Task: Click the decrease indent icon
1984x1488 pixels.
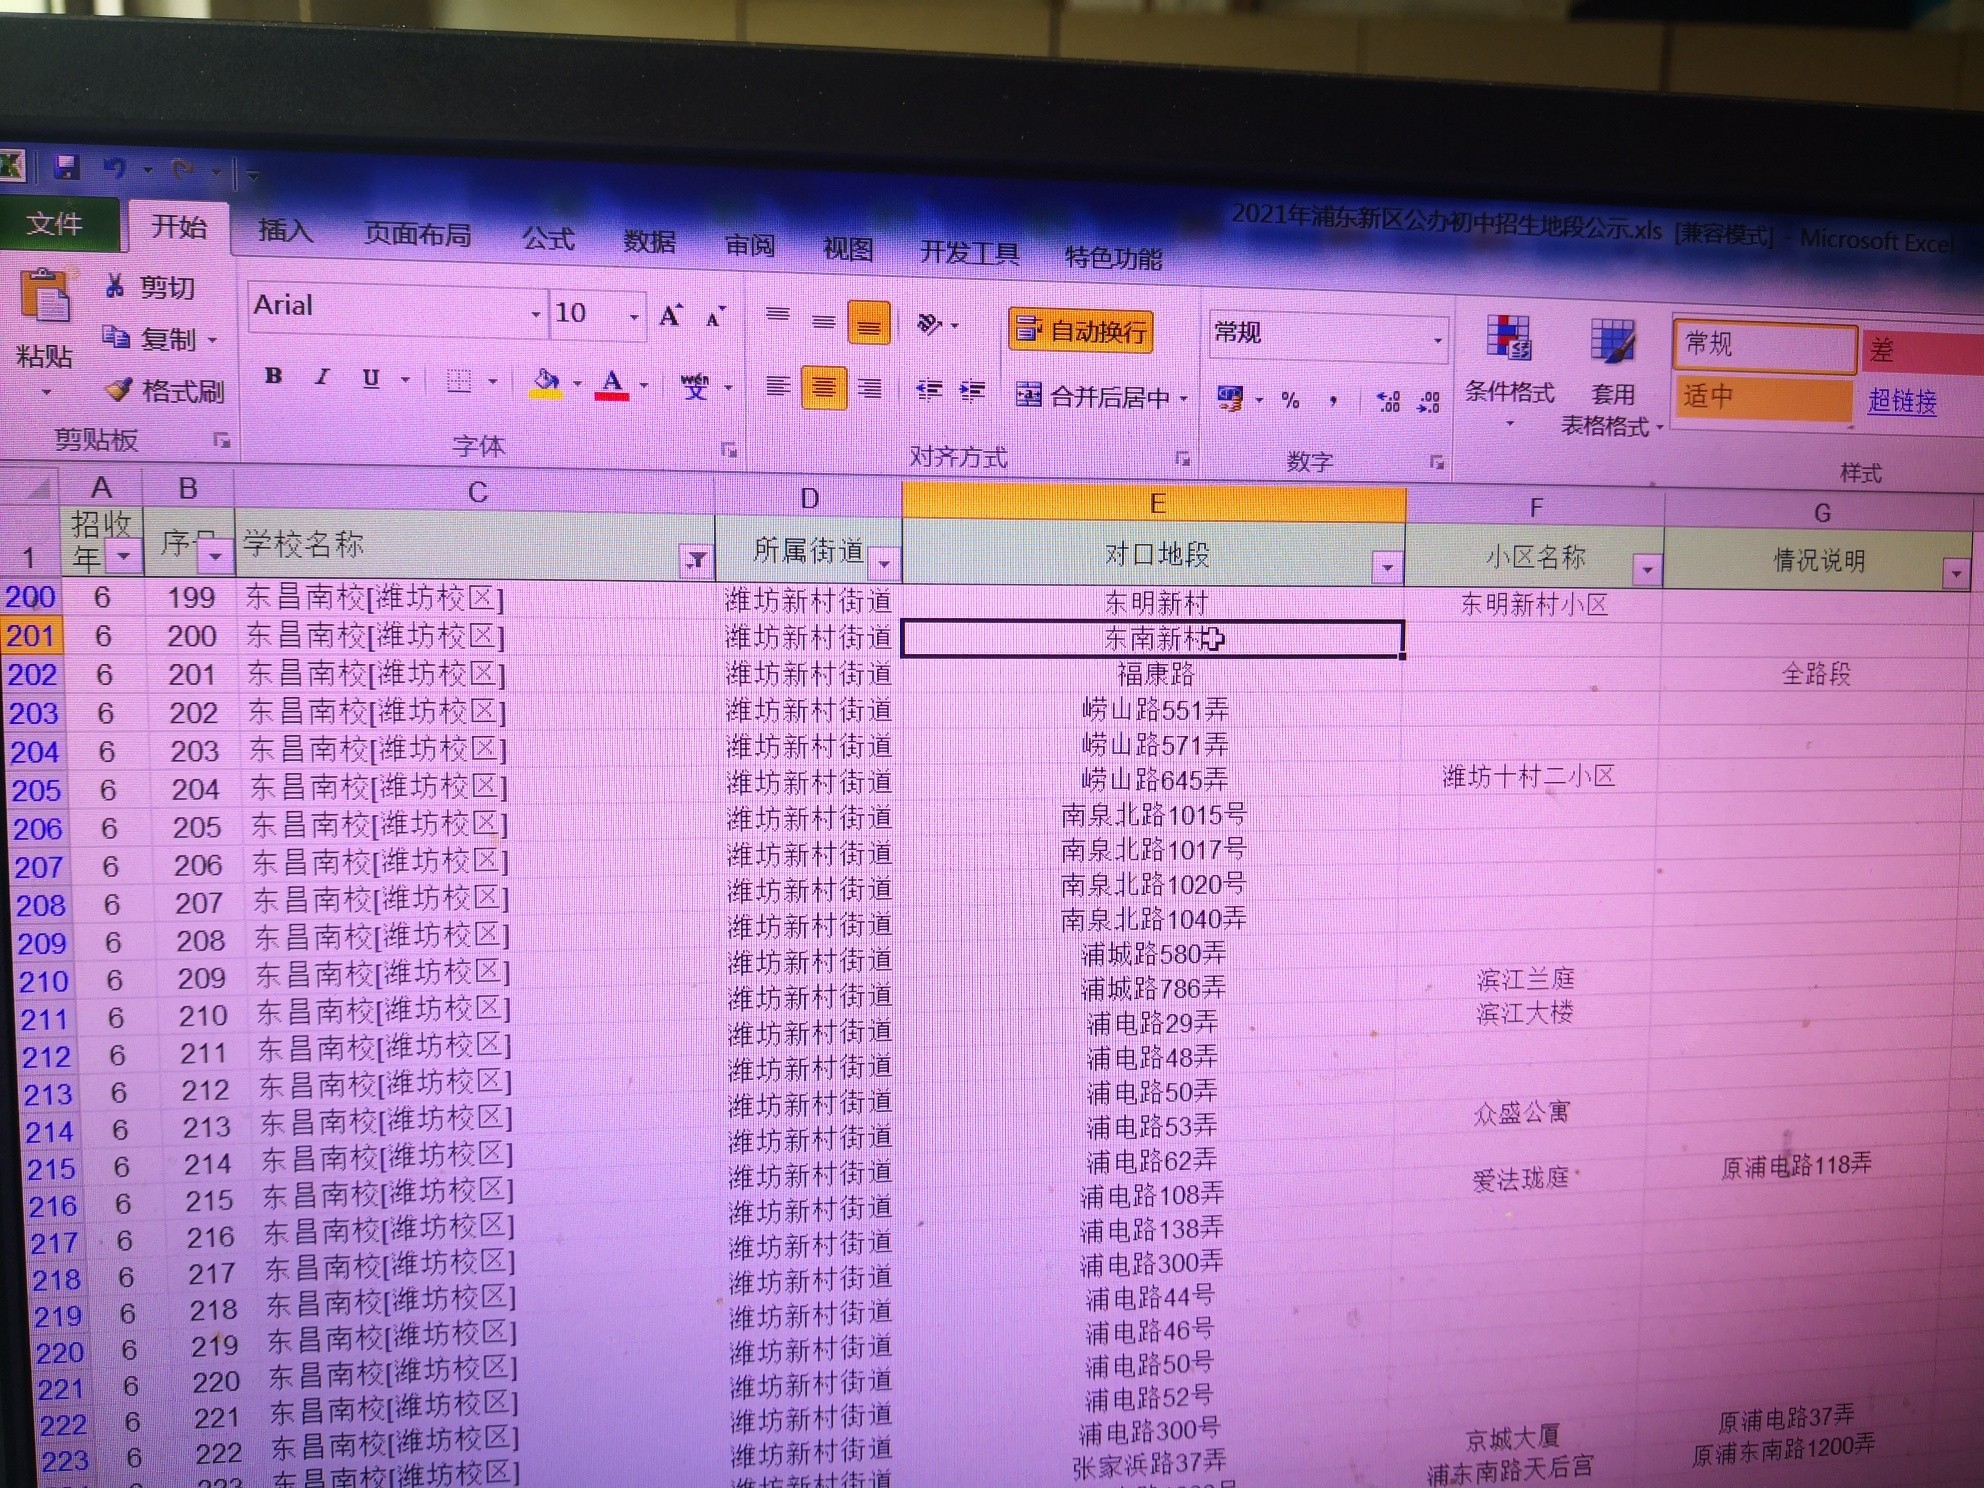Action: click(x=929, y=390)
